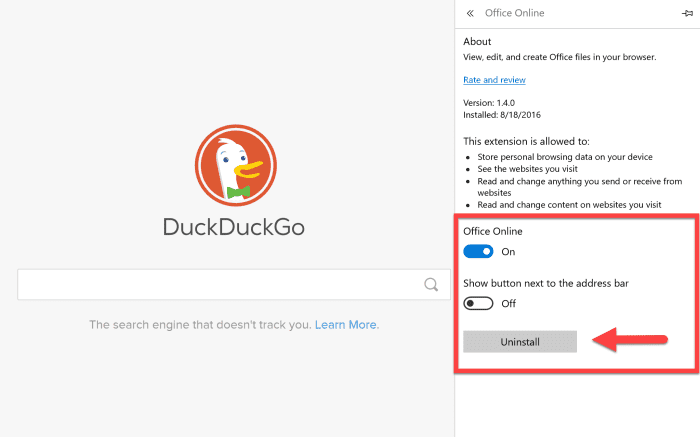The width and height of the screenshot is (700, 437).
Task: Turn off the Office Online toggle
Action: click(478, 252)
